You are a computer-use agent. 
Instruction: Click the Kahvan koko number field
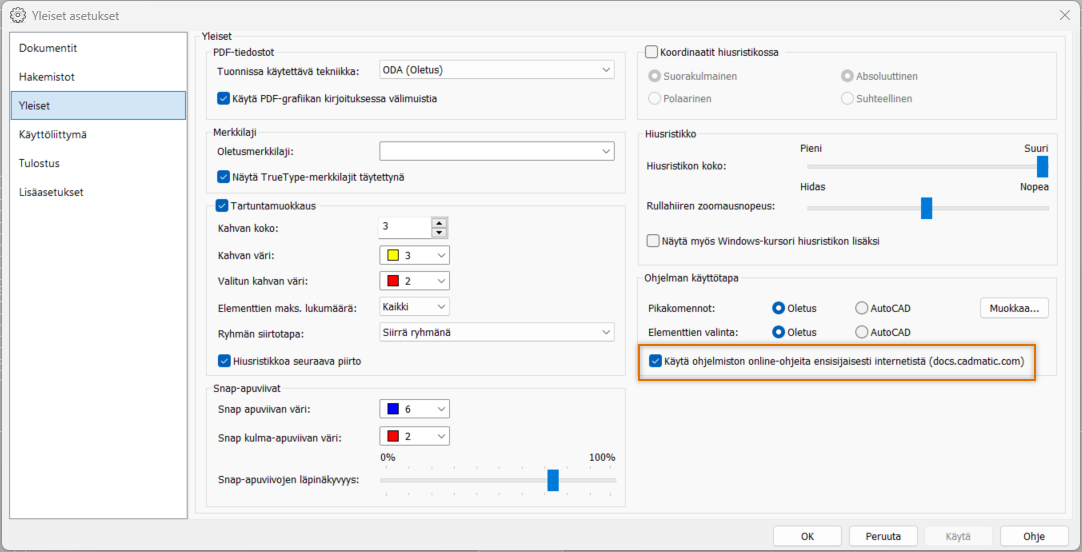pos(404,227)
